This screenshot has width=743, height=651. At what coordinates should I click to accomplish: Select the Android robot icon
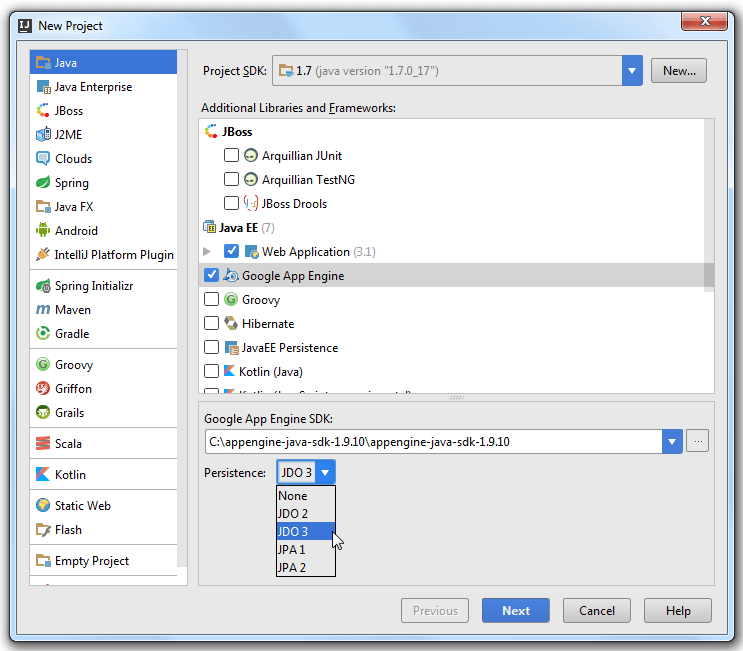(43, 230)
